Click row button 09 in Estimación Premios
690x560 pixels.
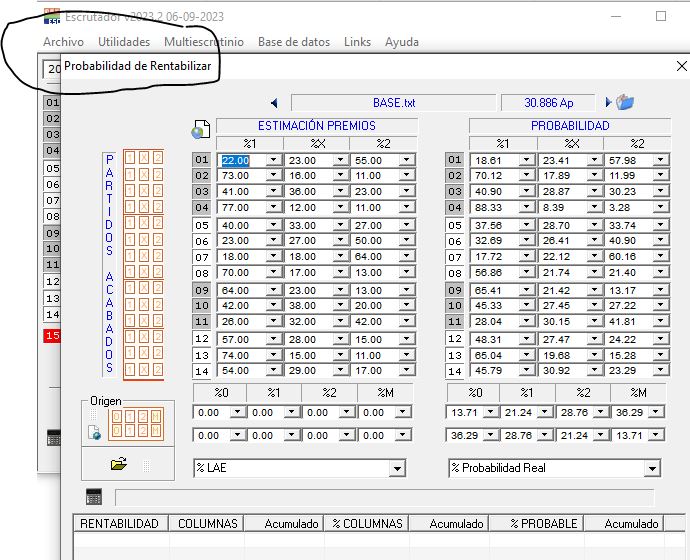(202, 290)
